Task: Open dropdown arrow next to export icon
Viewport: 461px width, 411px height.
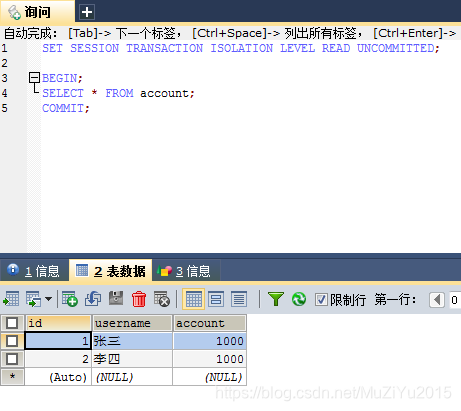Action: [49, 299]
